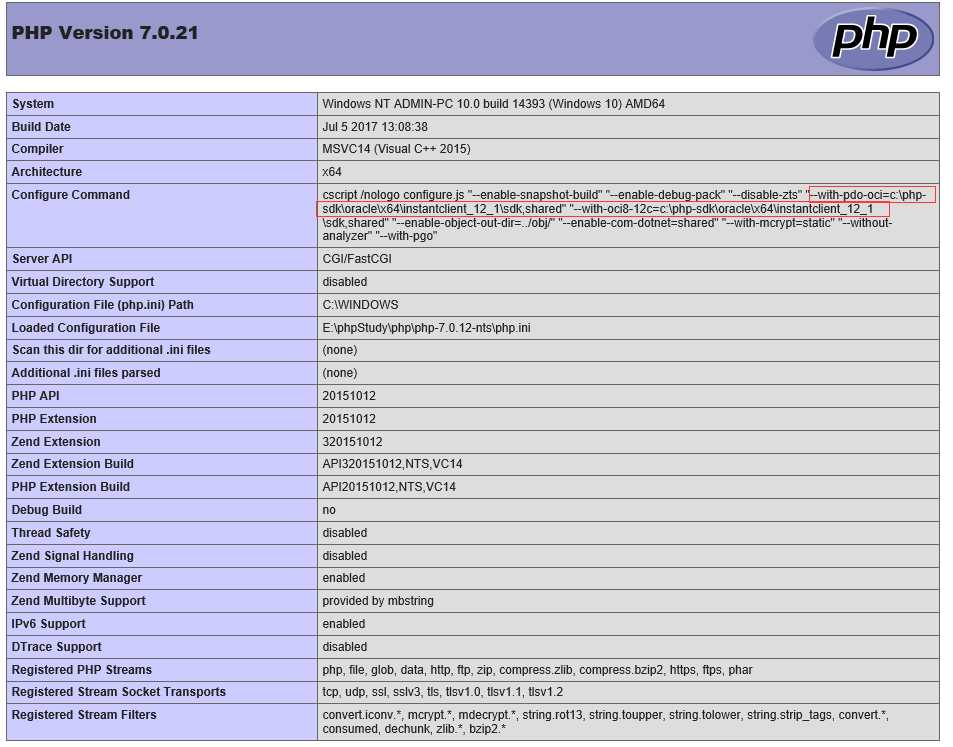Click the 'tcp, udp, ssl, sslv3, tls' transports list
This screenshot has height=747, width=953.
click(442, 692)
